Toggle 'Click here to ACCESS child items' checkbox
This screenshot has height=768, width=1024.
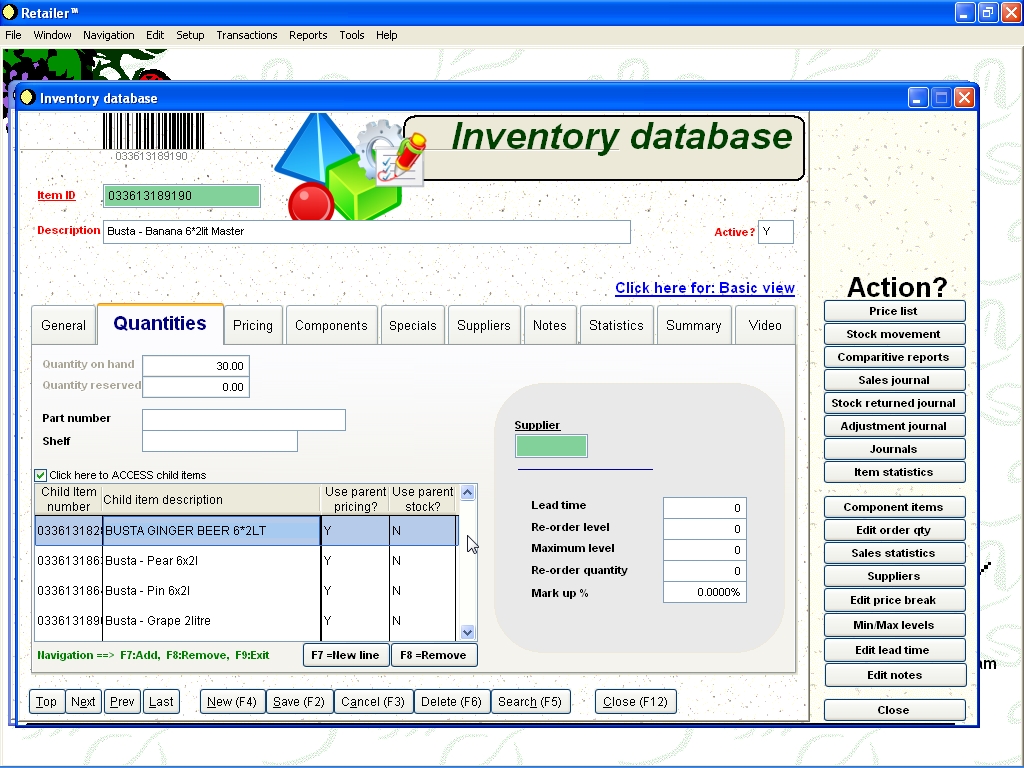pyautogui.click(x=40, y=475)
